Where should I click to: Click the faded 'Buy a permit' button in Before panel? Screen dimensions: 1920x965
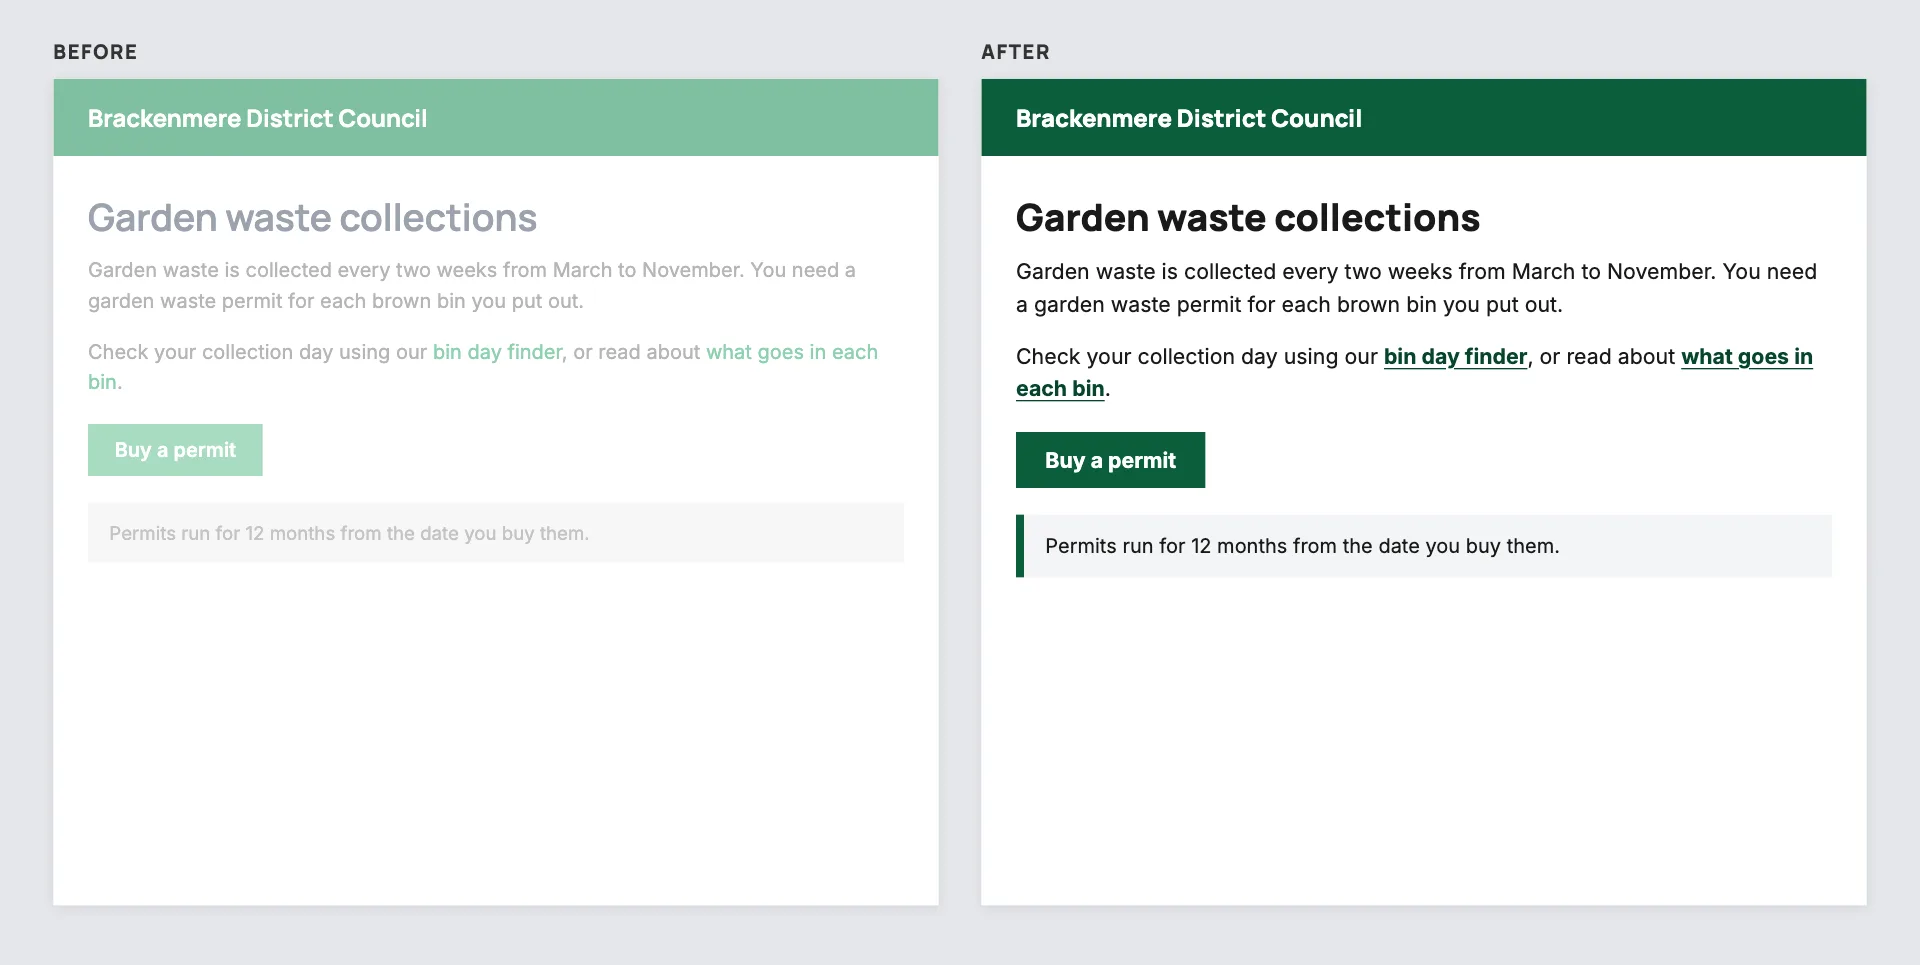click(x=175, y=450)
